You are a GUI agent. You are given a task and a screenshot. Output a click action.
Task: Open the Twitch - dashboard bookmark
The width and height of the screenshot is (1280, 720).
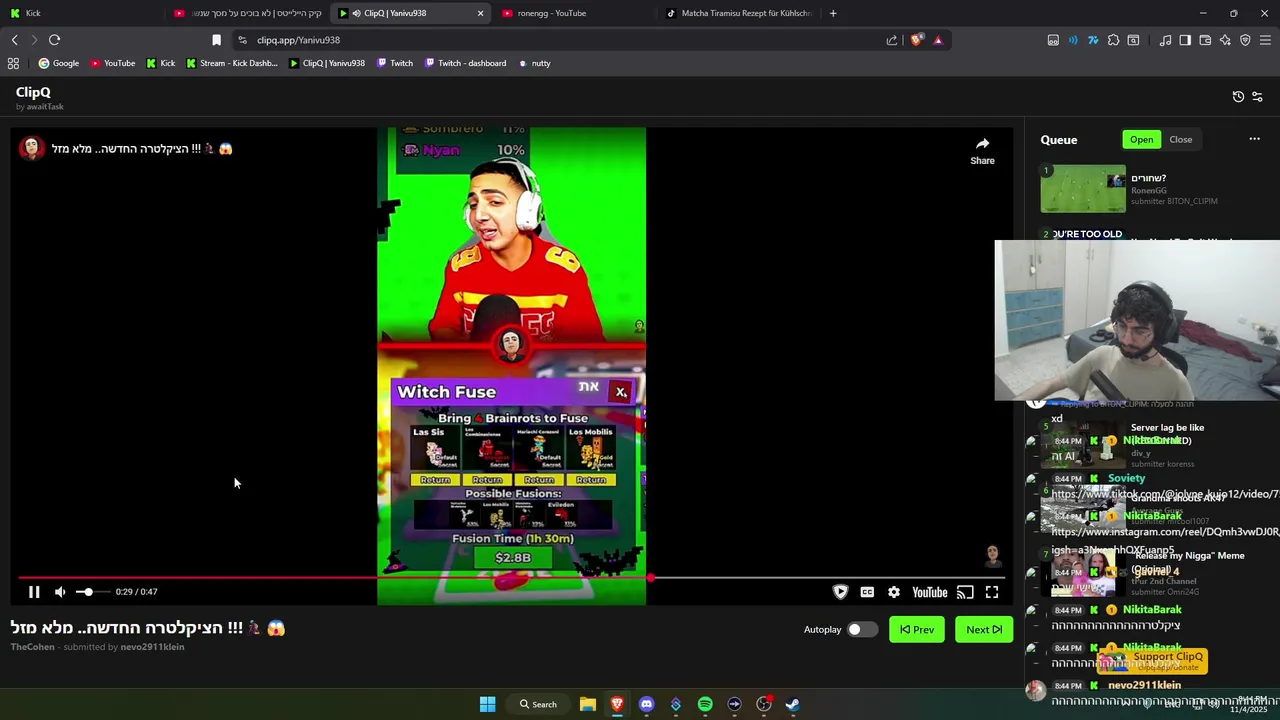pos(466,63)
